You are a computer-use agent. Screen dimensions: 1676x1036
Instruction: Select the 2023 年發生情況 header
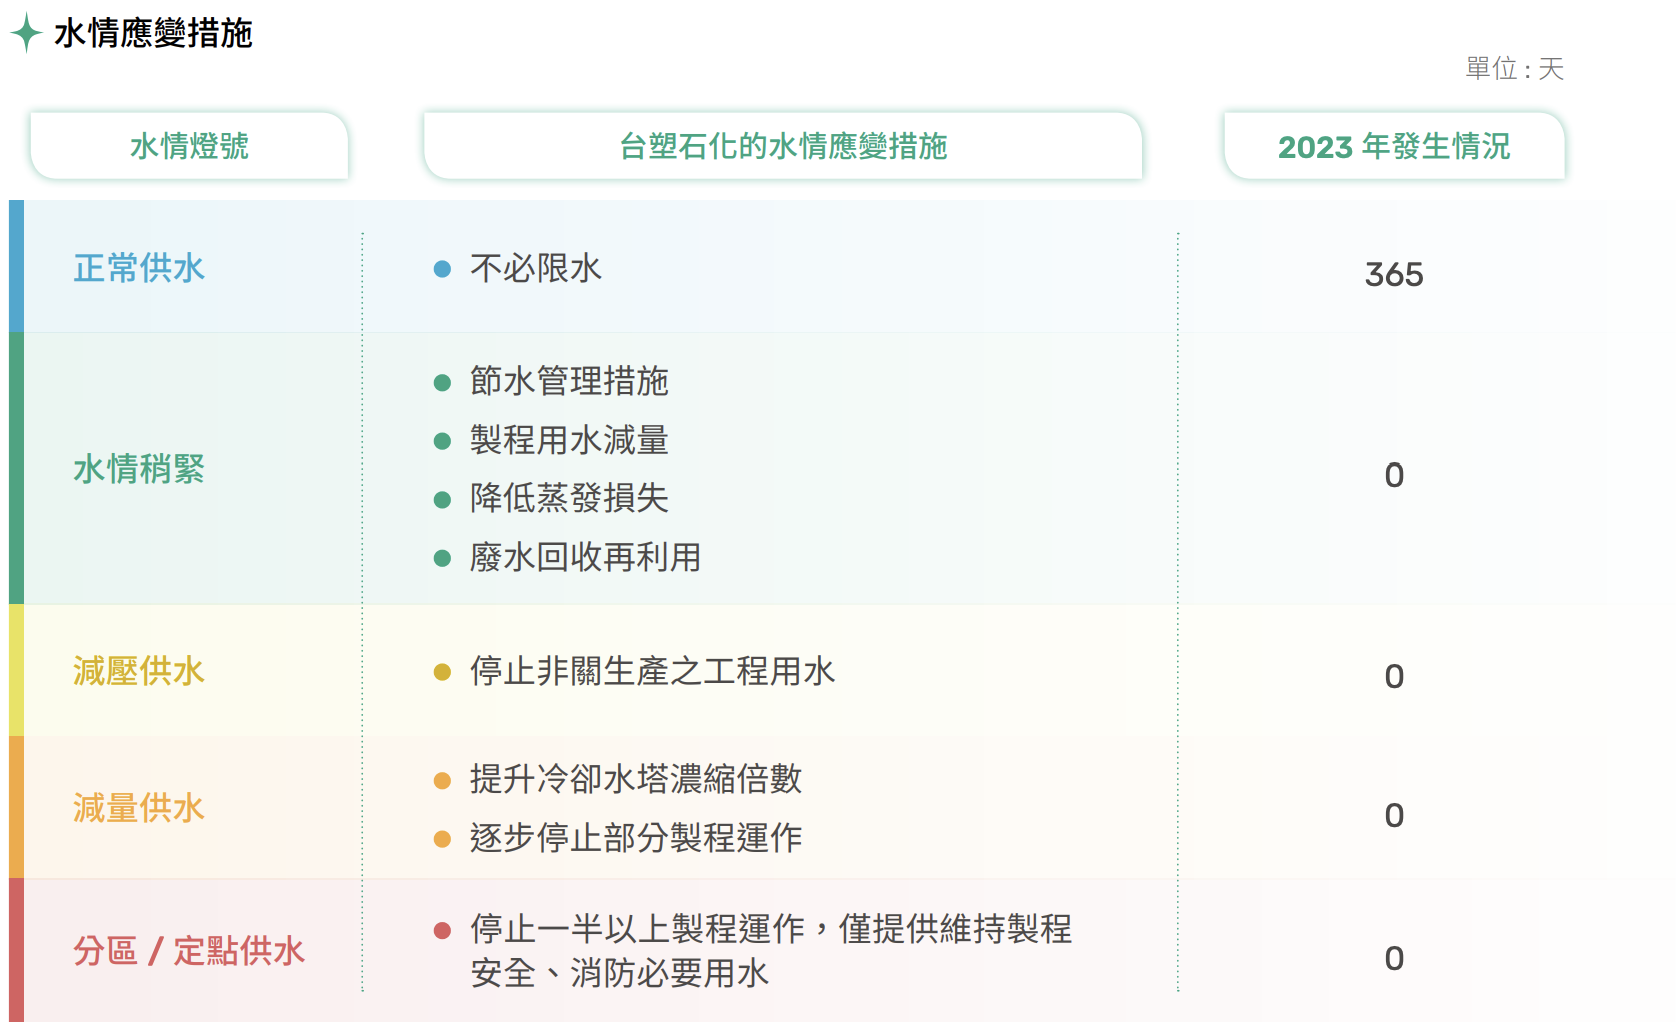1394,146
